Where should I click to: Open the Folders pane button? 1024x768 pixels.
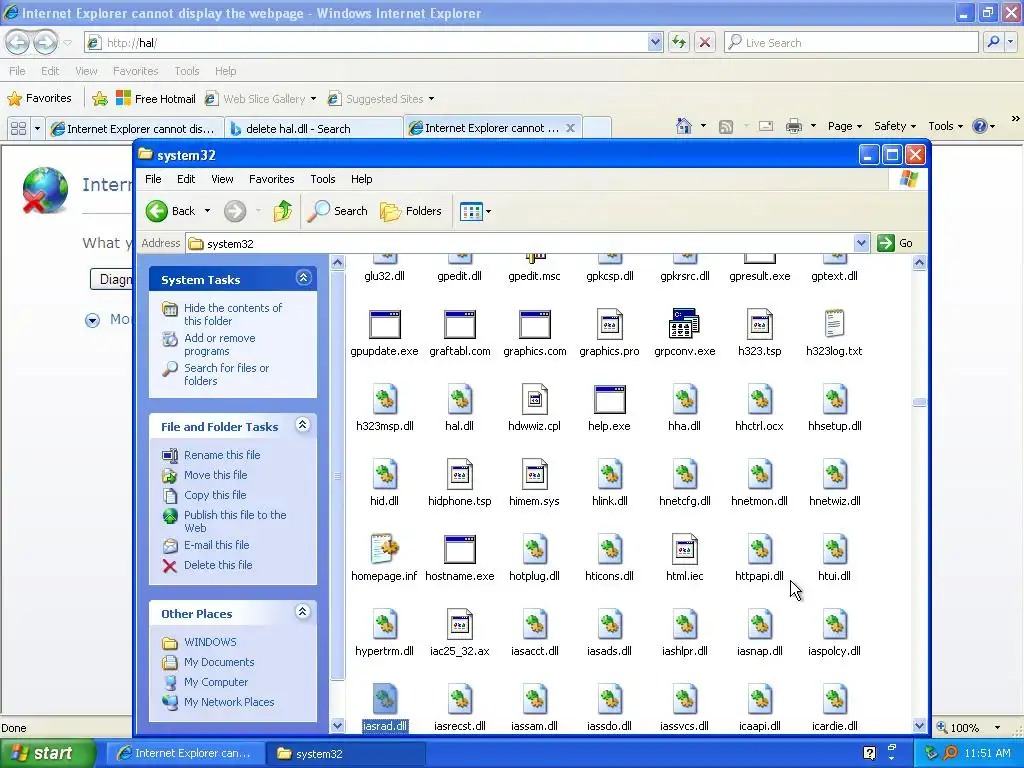(411, 211)
